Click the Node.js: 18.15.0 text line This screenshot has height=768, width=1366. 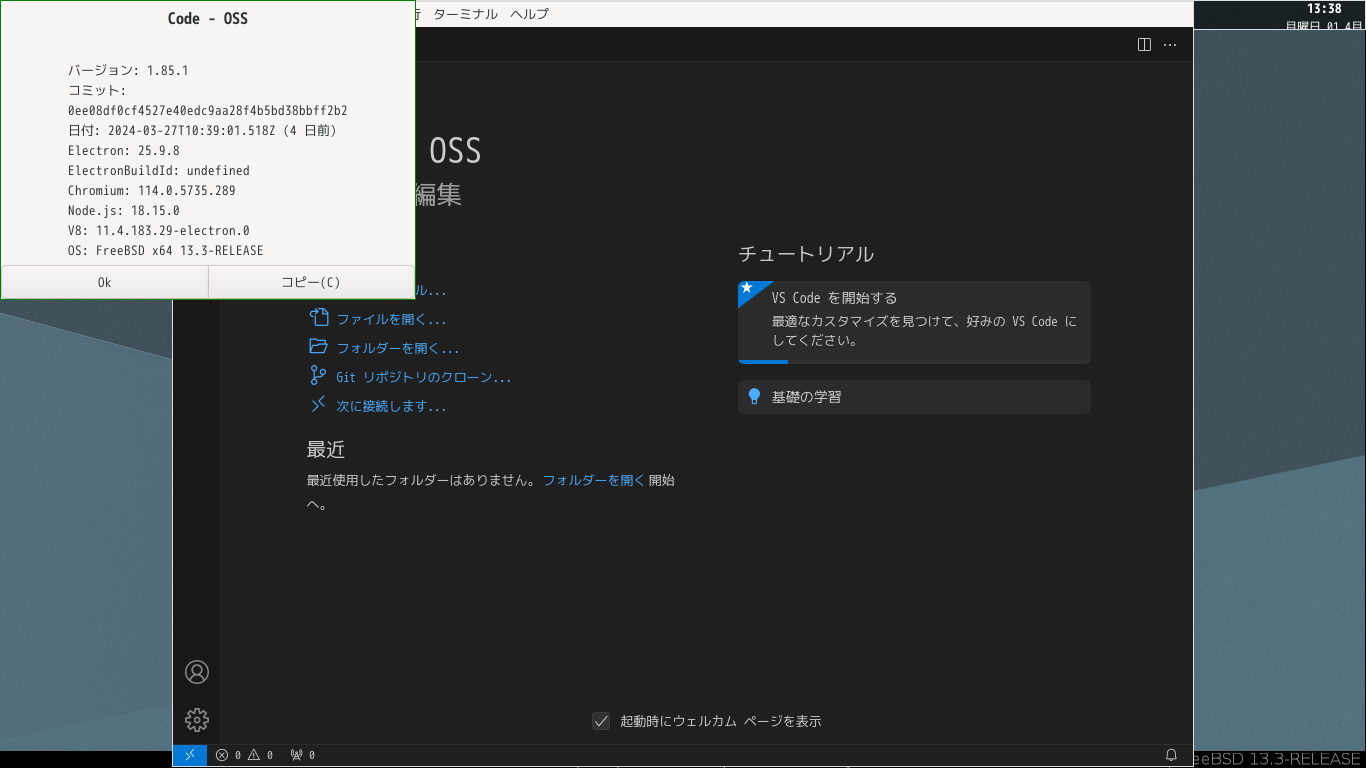coord(124,211)
